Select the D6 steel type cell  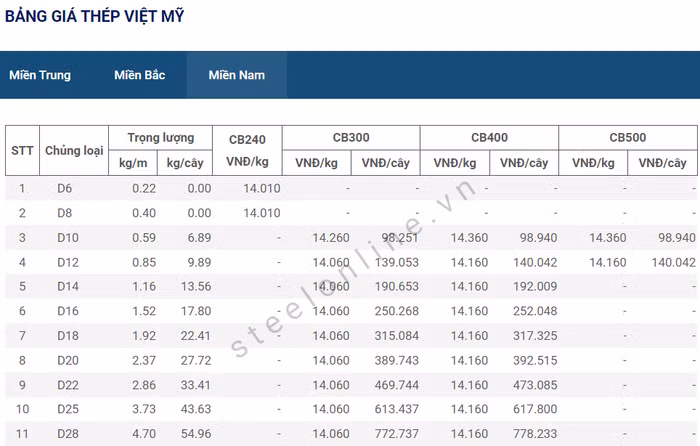coord(65,188)
